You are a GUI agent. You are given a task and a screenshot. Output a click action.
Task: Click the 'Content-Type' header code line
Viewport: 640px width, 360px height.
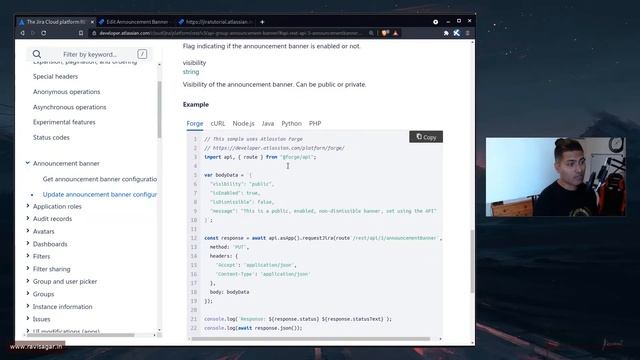pyautogui.click(x=262, y=274)
